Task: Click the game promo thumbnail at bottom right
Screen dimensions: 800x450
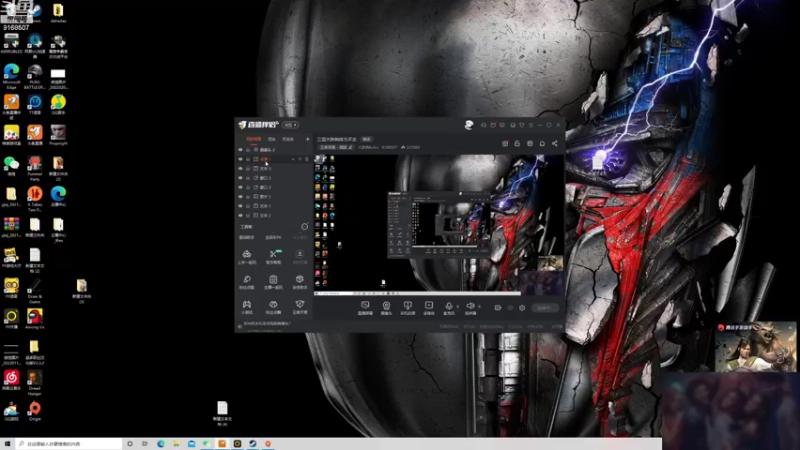Action: pyautogui.click(x=756, y=347)
